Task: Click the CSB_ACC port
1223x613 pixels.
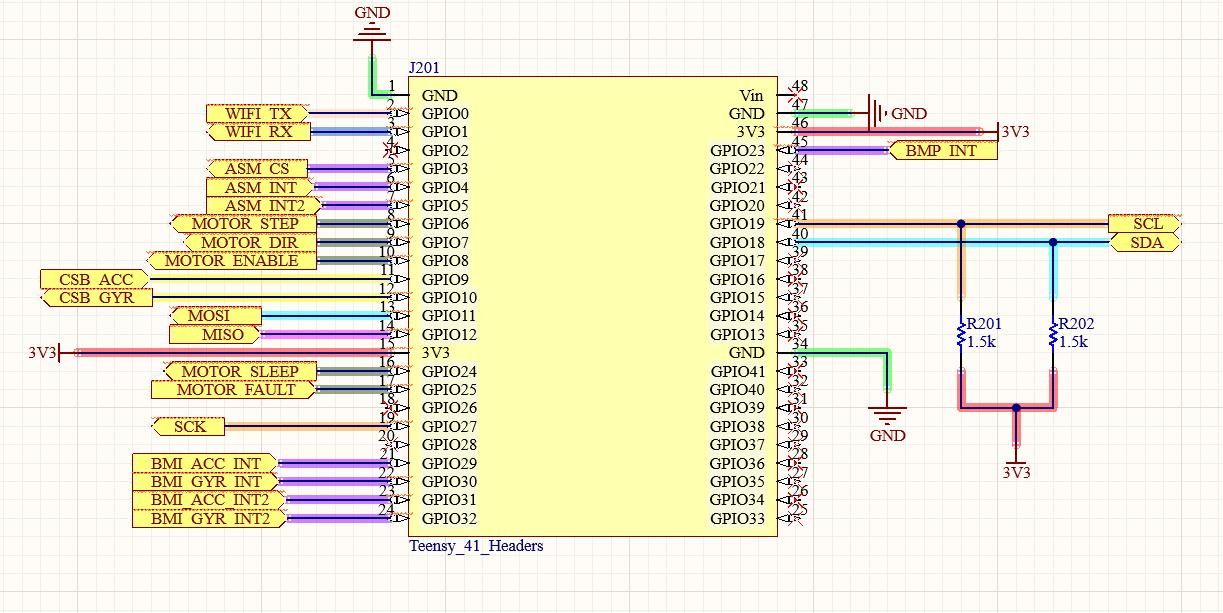Action: click(x=95, y=279)
